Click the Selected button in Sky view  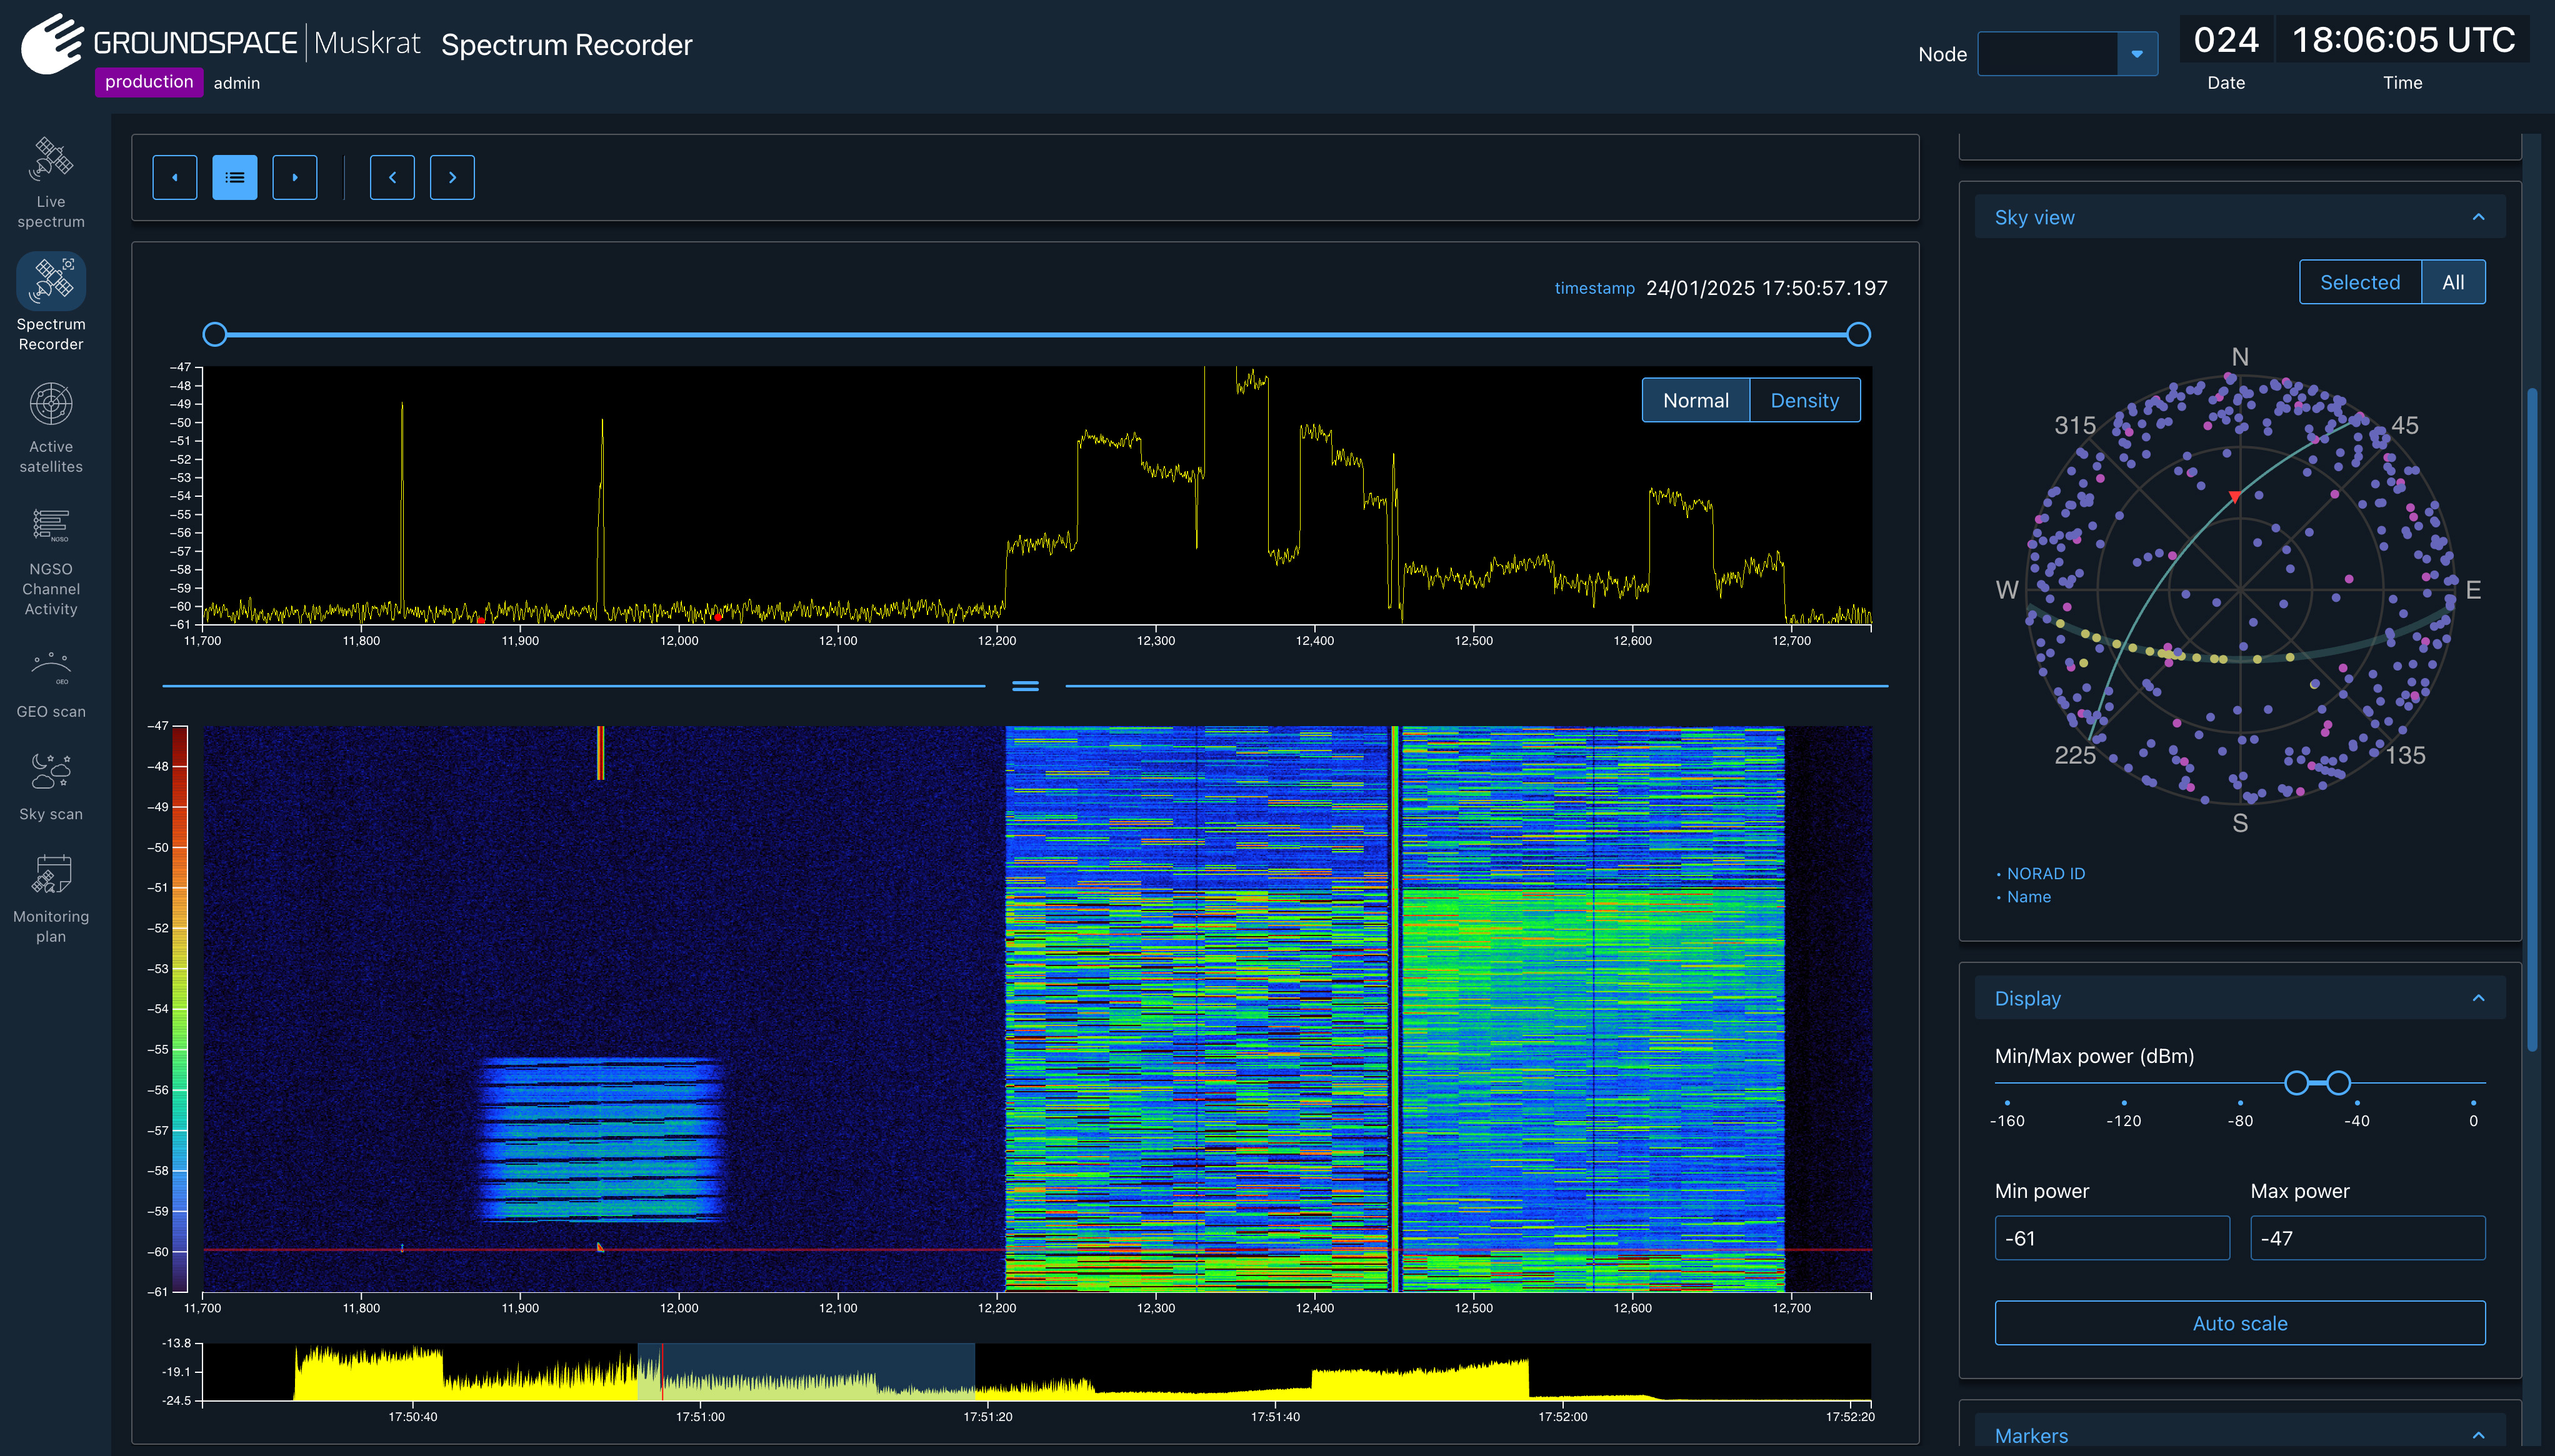point(2360,282)
